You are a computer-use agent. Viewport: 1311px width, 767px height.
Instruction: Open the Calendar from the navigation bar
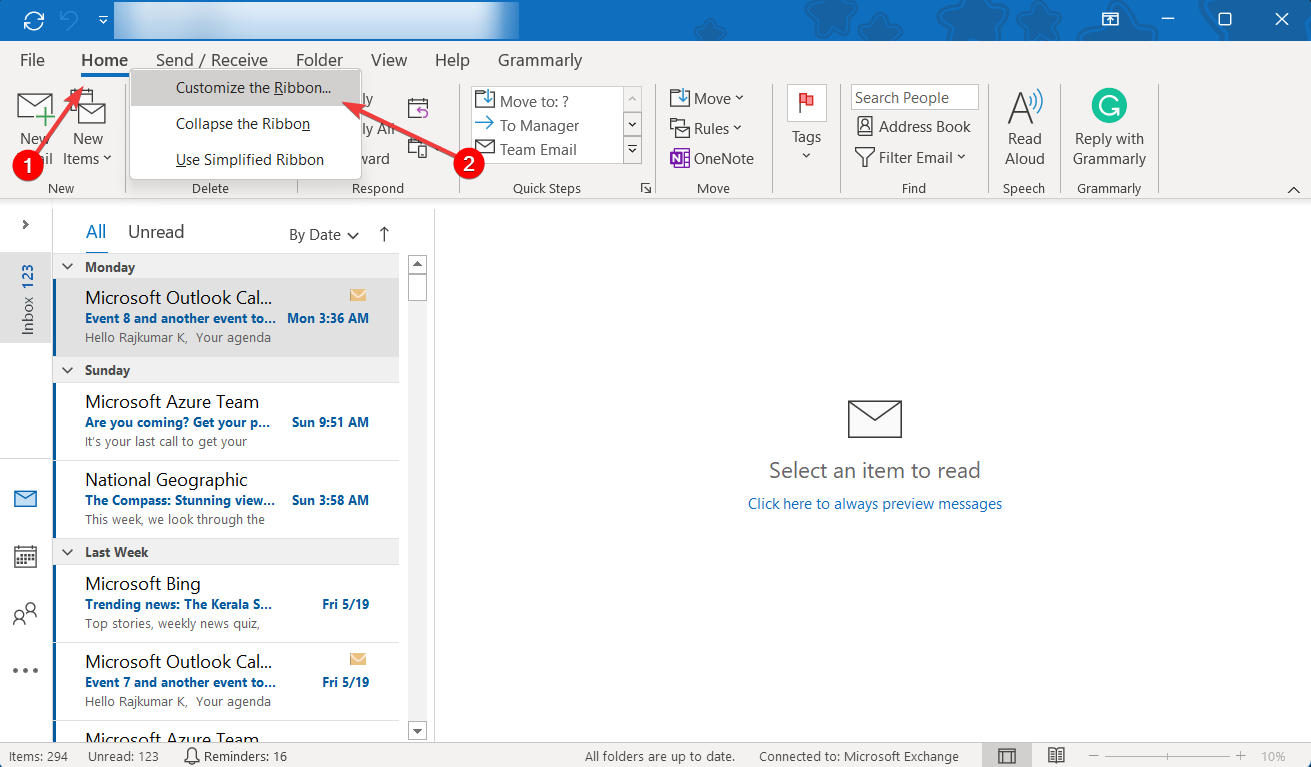point(25,556)
